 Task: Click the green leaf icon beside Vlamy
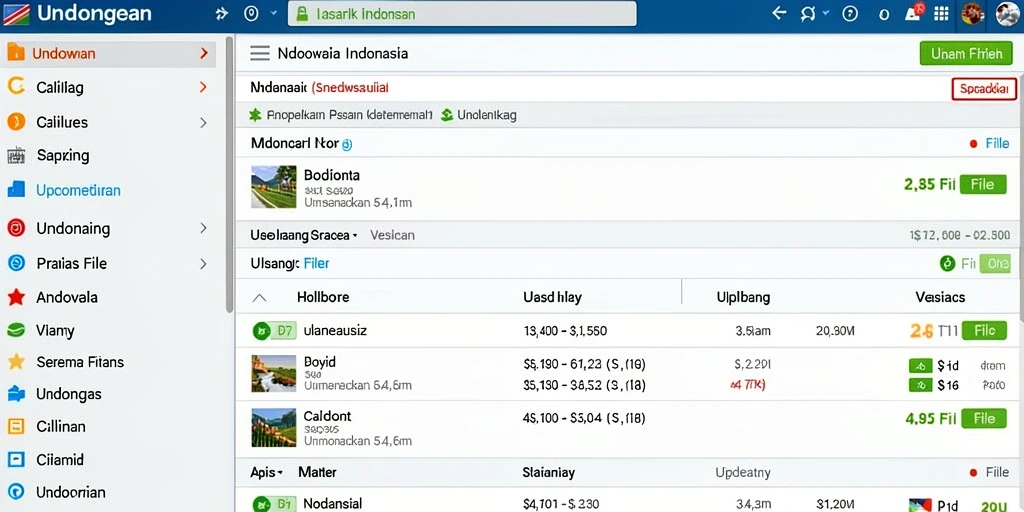16,330
